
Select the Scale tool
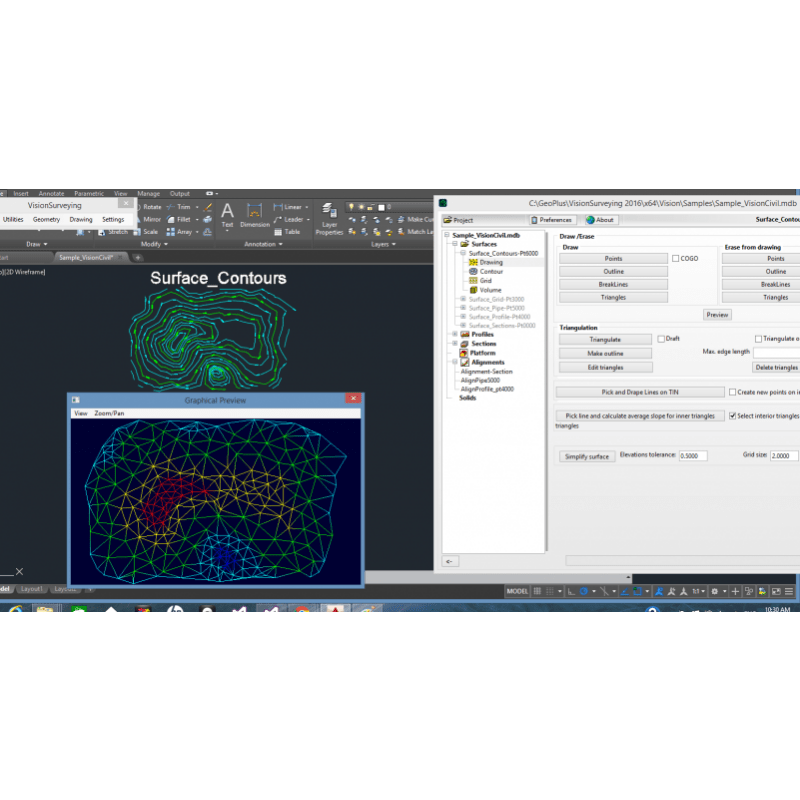146,232
